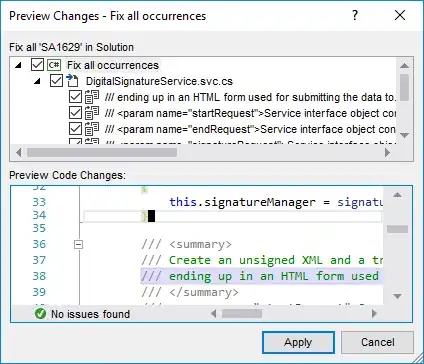The height and width of the screenshot is (364, 424).
Task: Uncheck the DigitalSignatureService.svc.cs checkbox
Action: [56, 81]
